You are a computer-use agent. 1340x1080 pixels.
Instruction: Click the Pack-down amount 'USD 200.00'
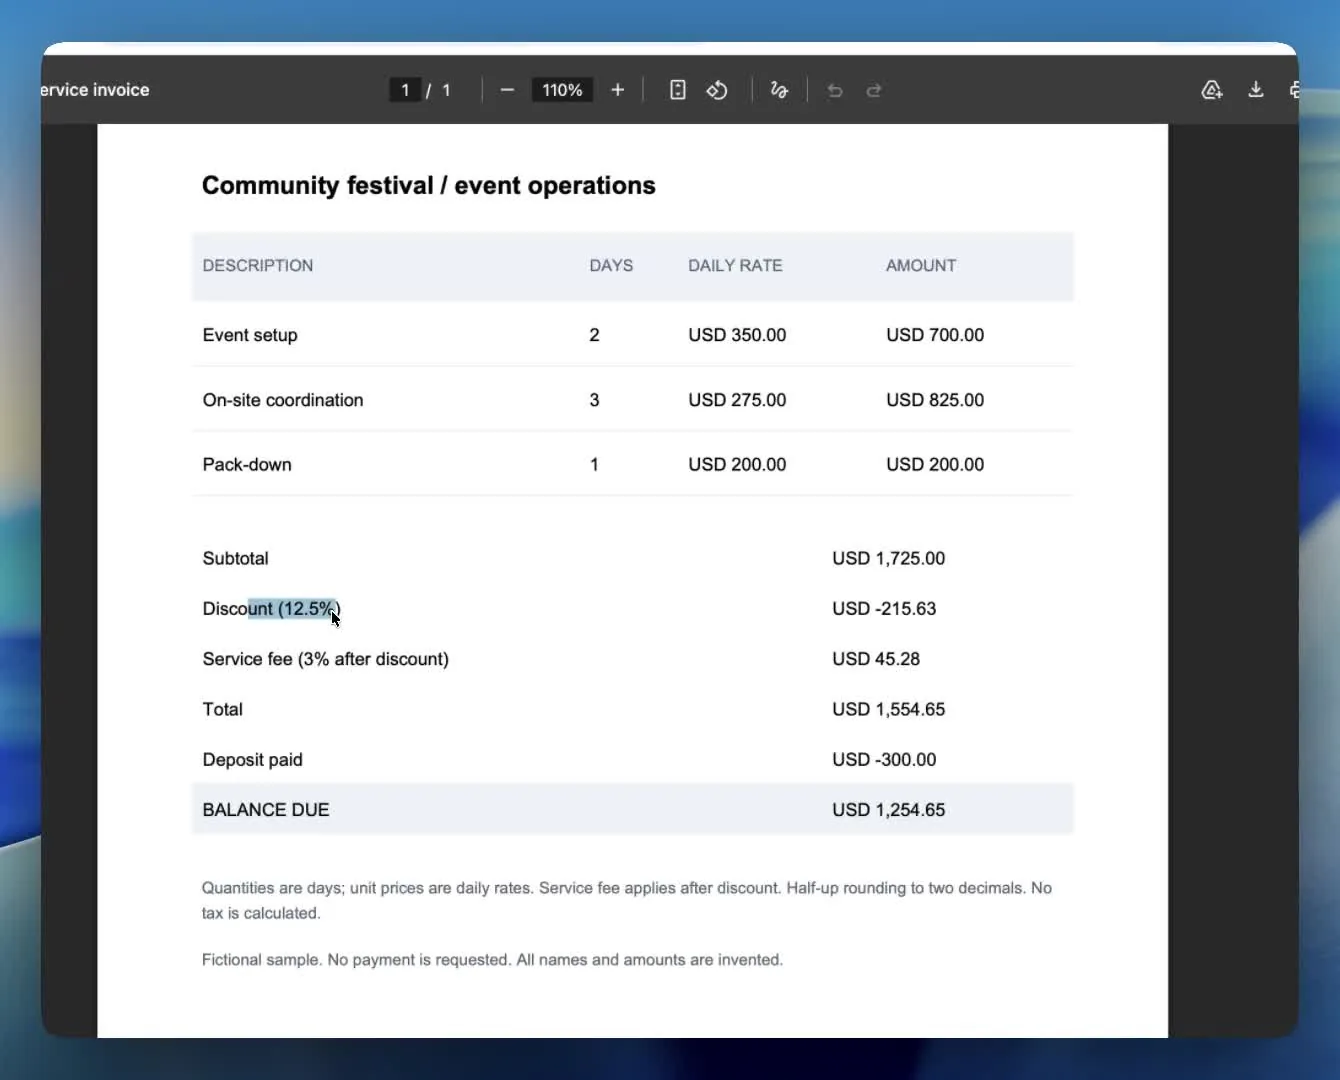point(935,465)
